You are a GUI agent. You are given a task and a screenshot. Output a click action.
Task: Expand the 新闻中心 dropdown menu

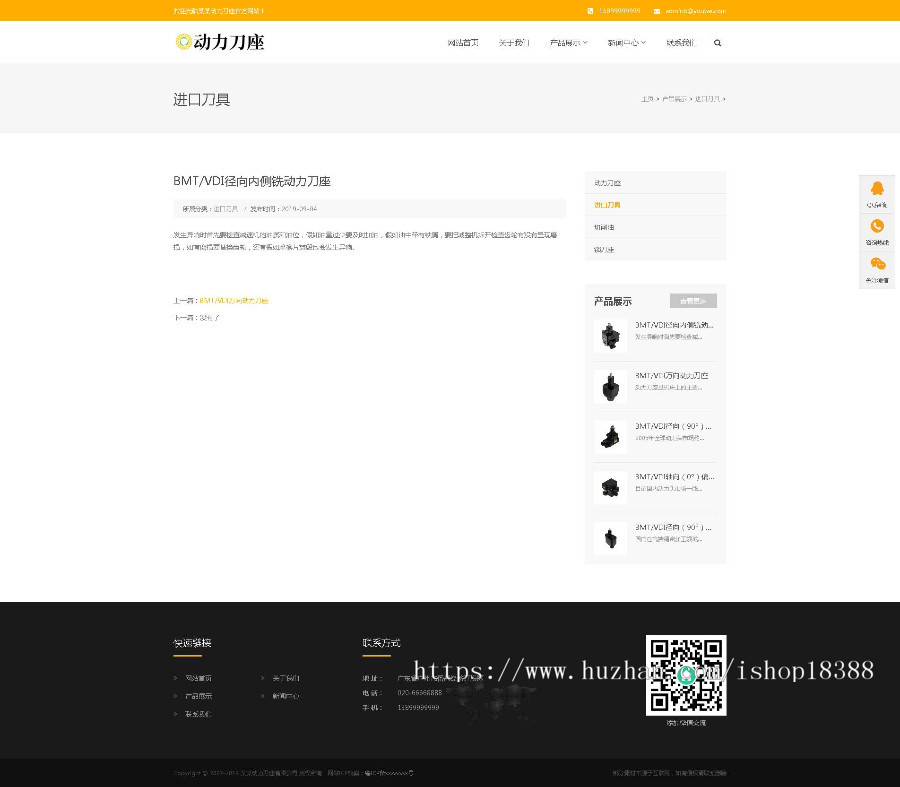pos(623,42)
